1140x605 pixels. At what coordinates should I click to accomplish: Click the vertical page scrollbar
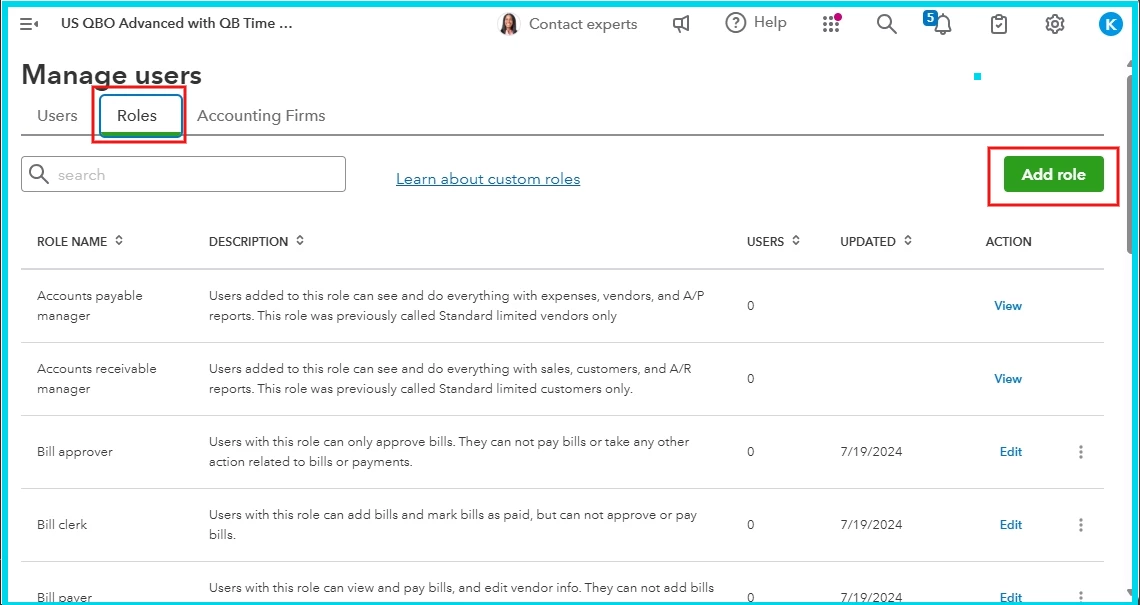pyautogui.click(x=1129, y=164)
